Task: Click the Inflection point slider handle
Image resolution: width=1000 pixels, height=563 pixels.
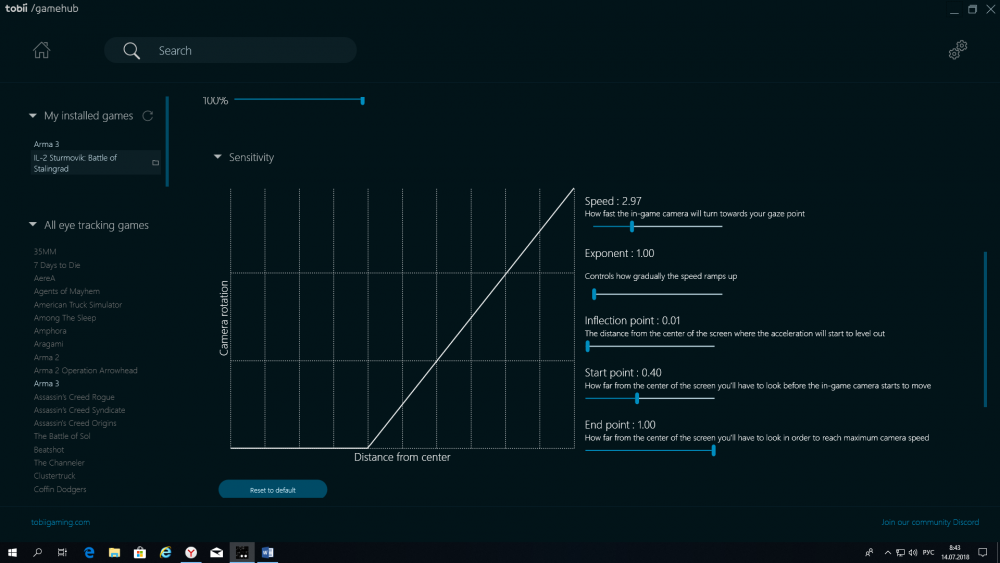Action: (587, 346)
